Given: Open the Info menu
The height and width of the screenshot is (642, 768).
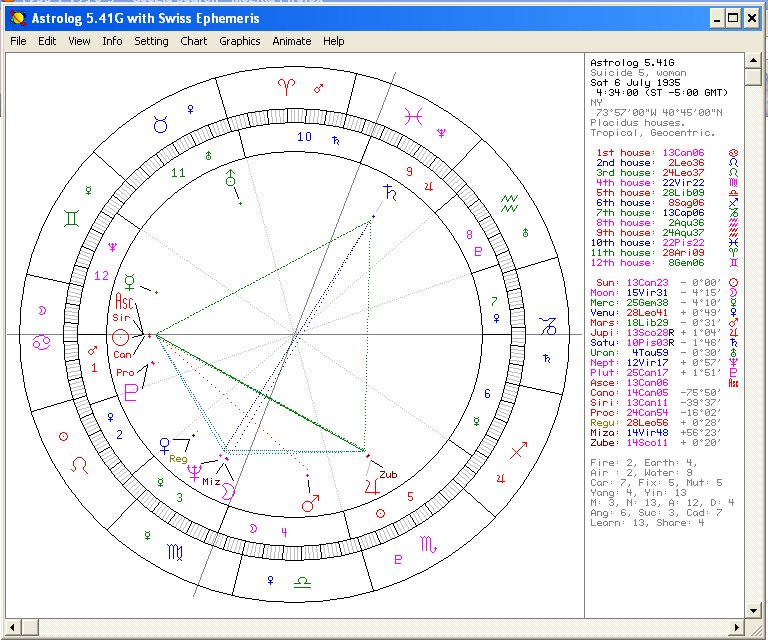Looking at the screenshot, I should point(112,41).
